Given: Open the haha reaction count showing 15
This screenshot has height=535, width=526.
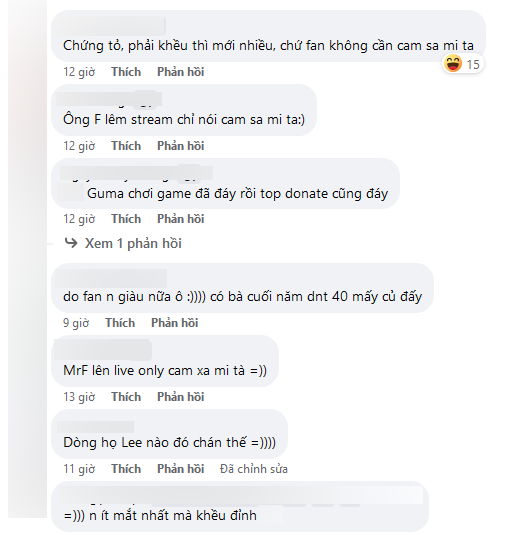Looking at the screenshot, I should tap(463, 64).
